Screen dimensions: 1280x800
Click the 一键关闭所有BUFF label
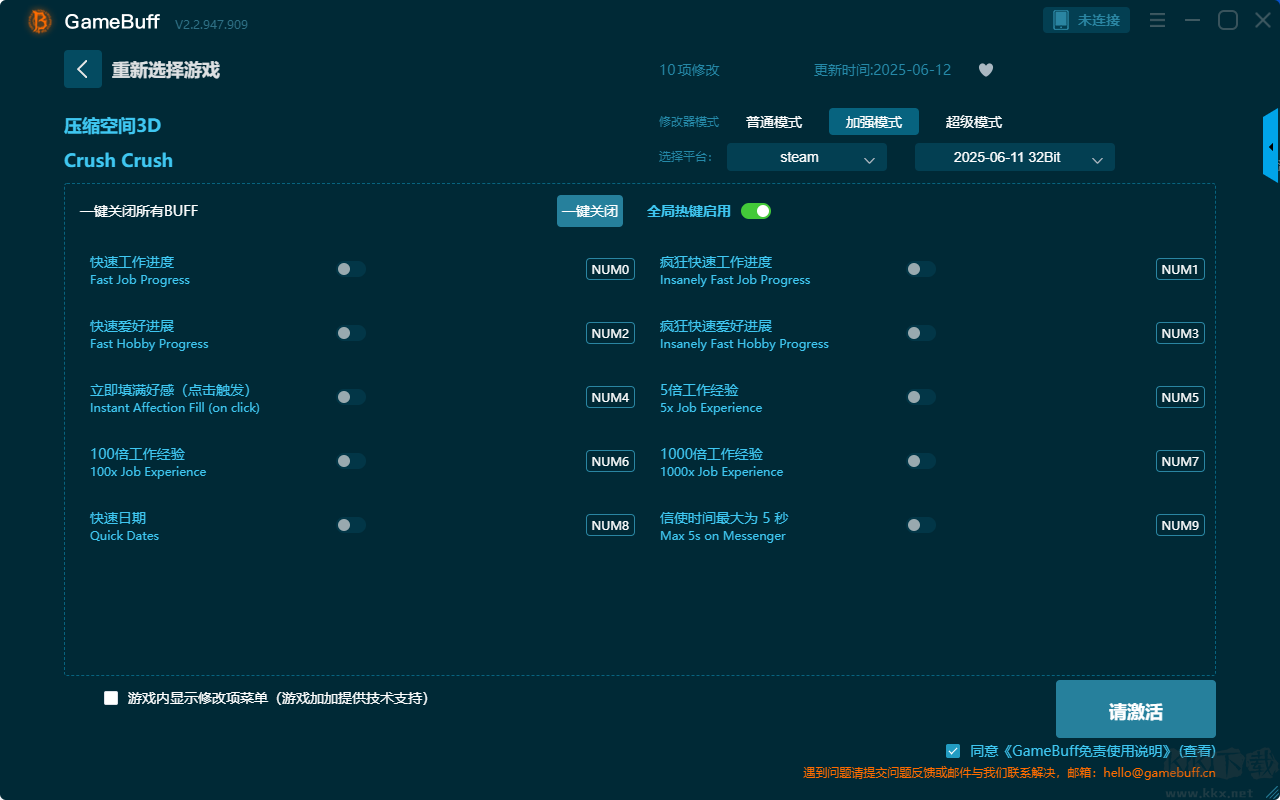coord(138,211)
